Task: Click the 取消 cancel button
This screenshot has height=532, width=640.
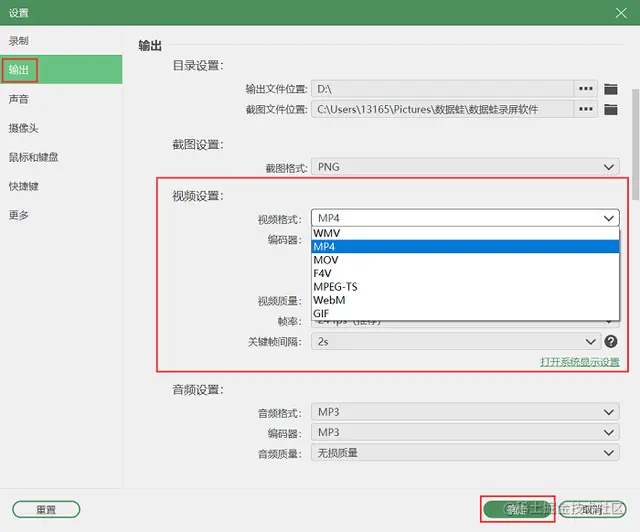Action: (x=592, y=509)
